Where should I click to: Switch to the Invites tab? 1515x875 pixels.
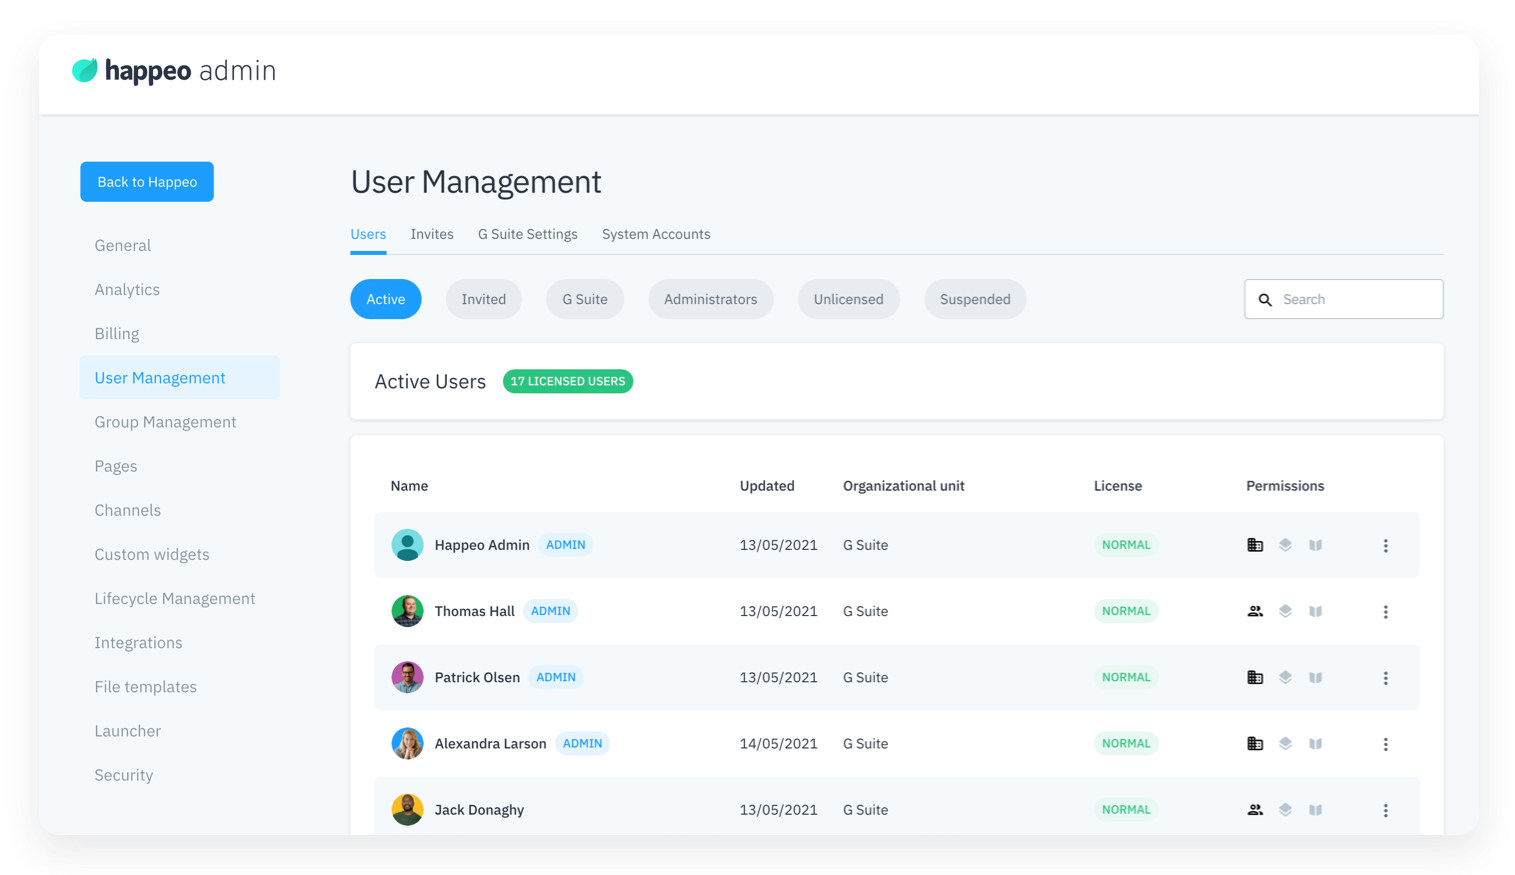pyautogui.click(x=432, y=234)
